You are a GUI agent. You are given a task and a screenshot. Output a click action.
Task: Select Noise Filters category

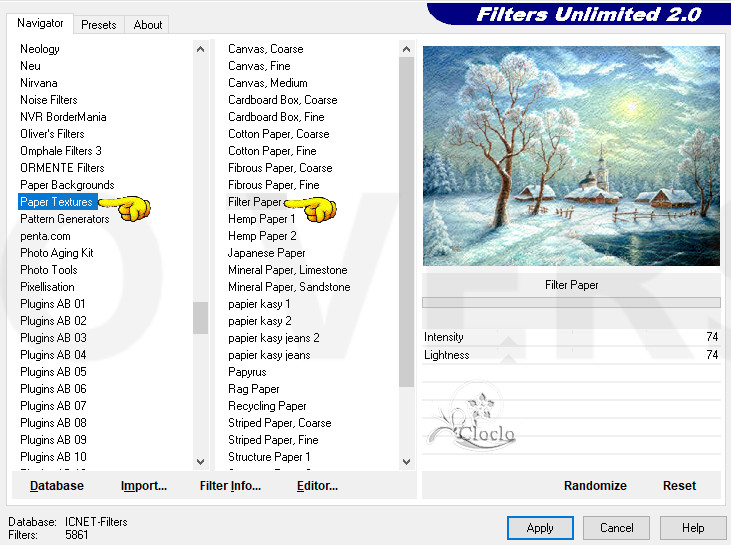tap(48, 100)
